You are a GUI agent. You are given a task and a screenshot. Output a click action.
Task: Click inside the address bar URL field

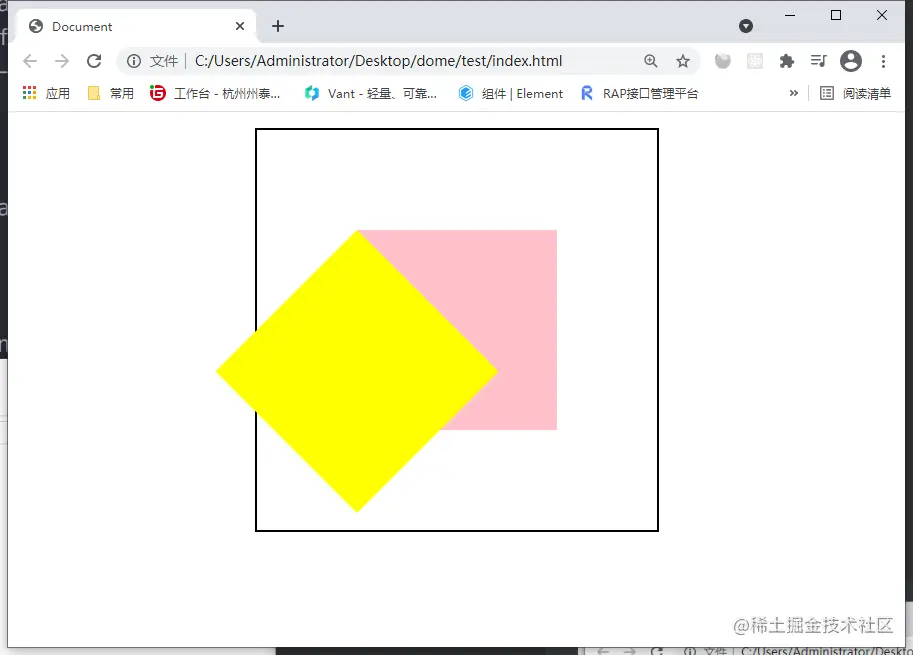[x=400, y=61]
